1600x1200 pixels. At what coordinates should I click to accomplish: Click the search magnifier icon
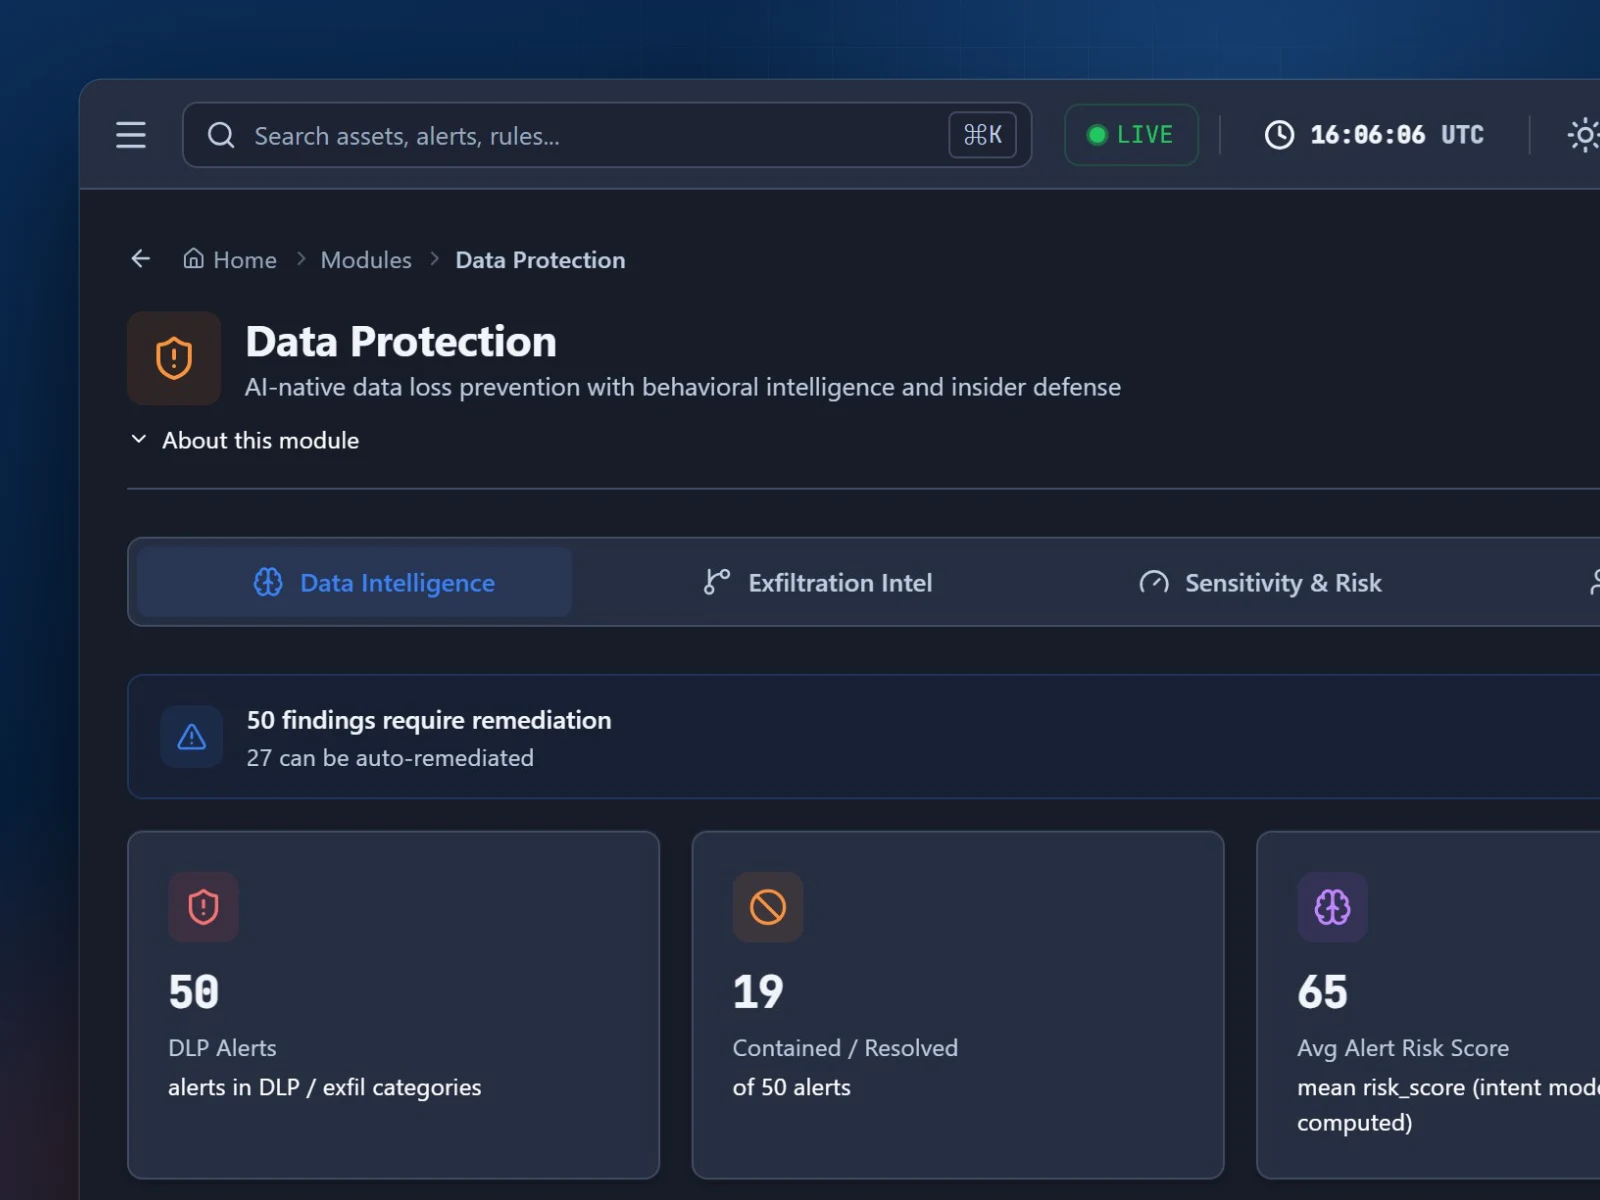click(221, 135)
